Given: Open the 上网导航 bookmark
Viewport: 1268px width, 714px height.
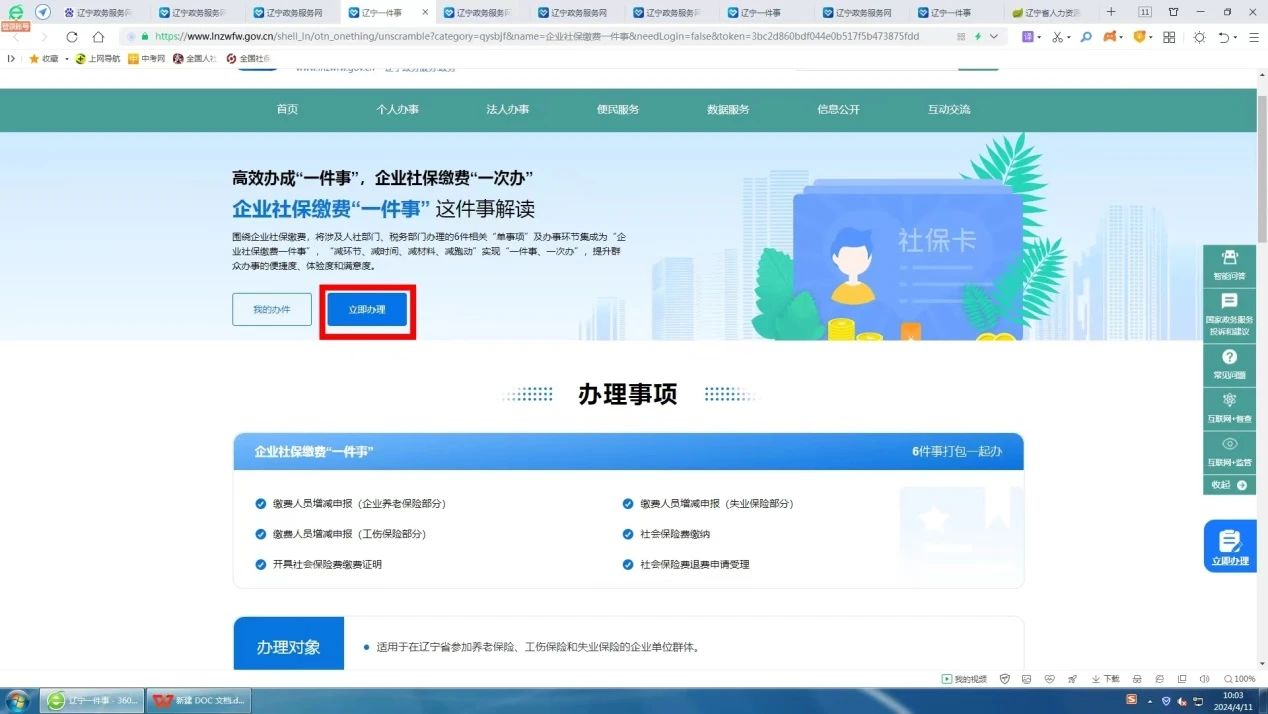Looking at the screenshot, I should coord(98,59).
